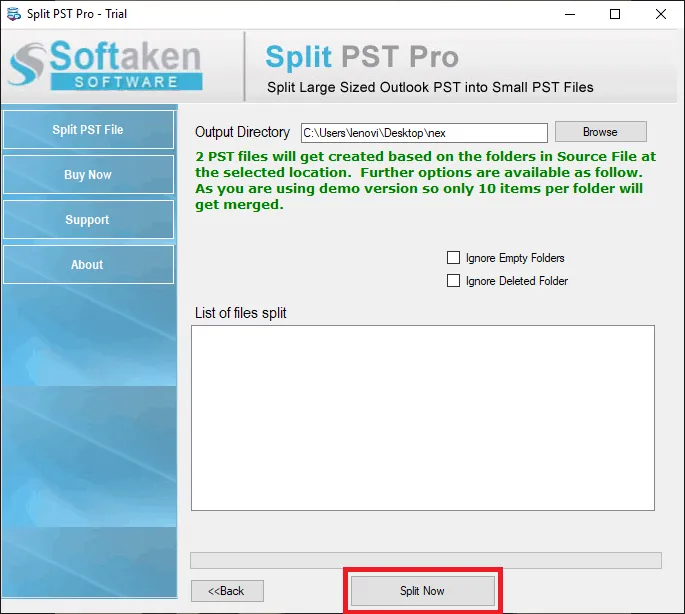Enable Ignore Empty Folders checkbox
The height and width of the screenshot is (614, 685).
pyautogui.click(x=453, y=257)
